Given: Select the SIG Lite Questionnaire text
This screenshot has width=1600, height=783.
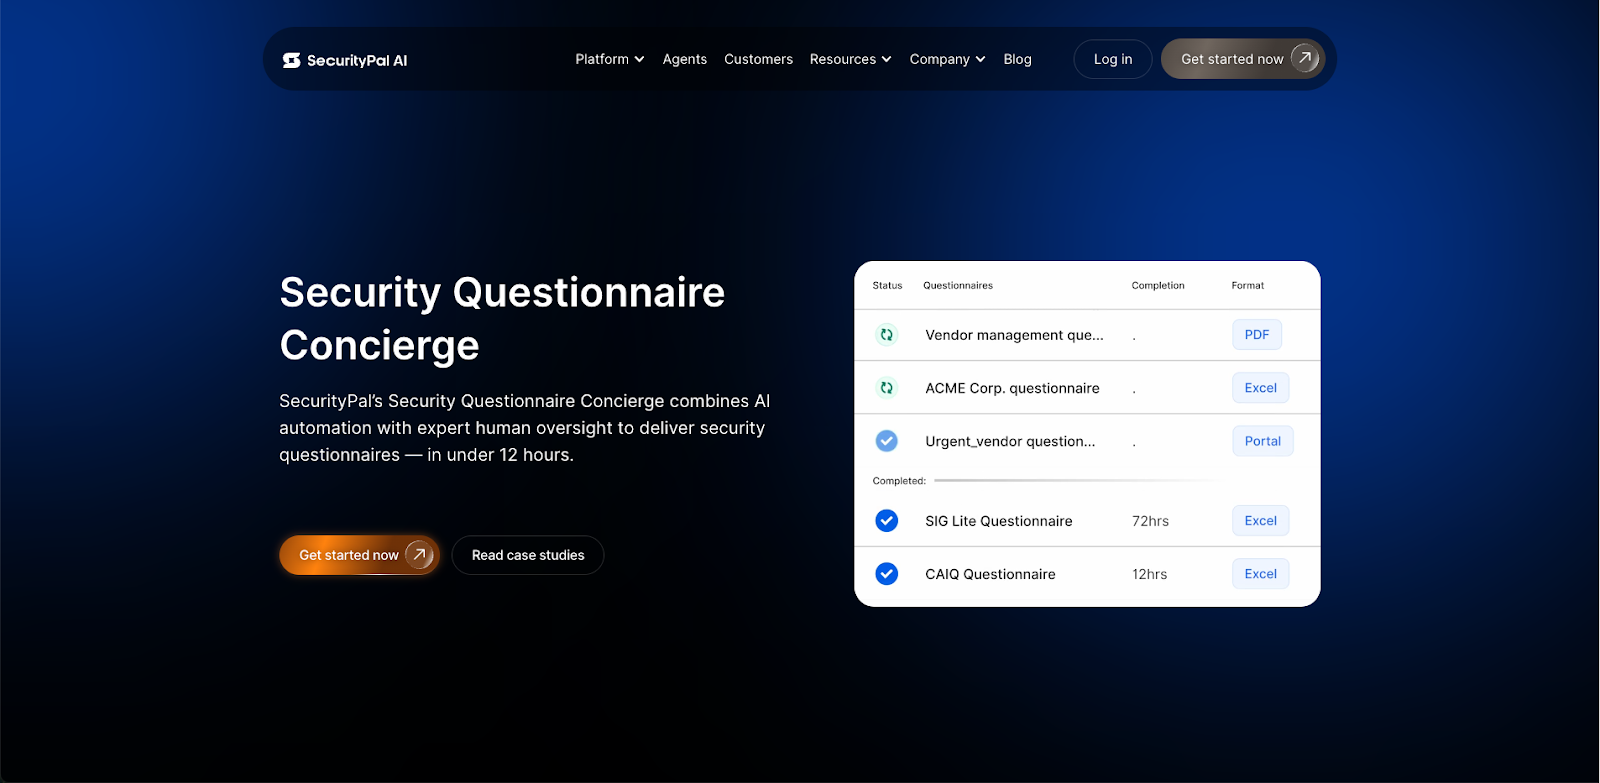Looking at the screenshot, I should (x=998, y=521).
